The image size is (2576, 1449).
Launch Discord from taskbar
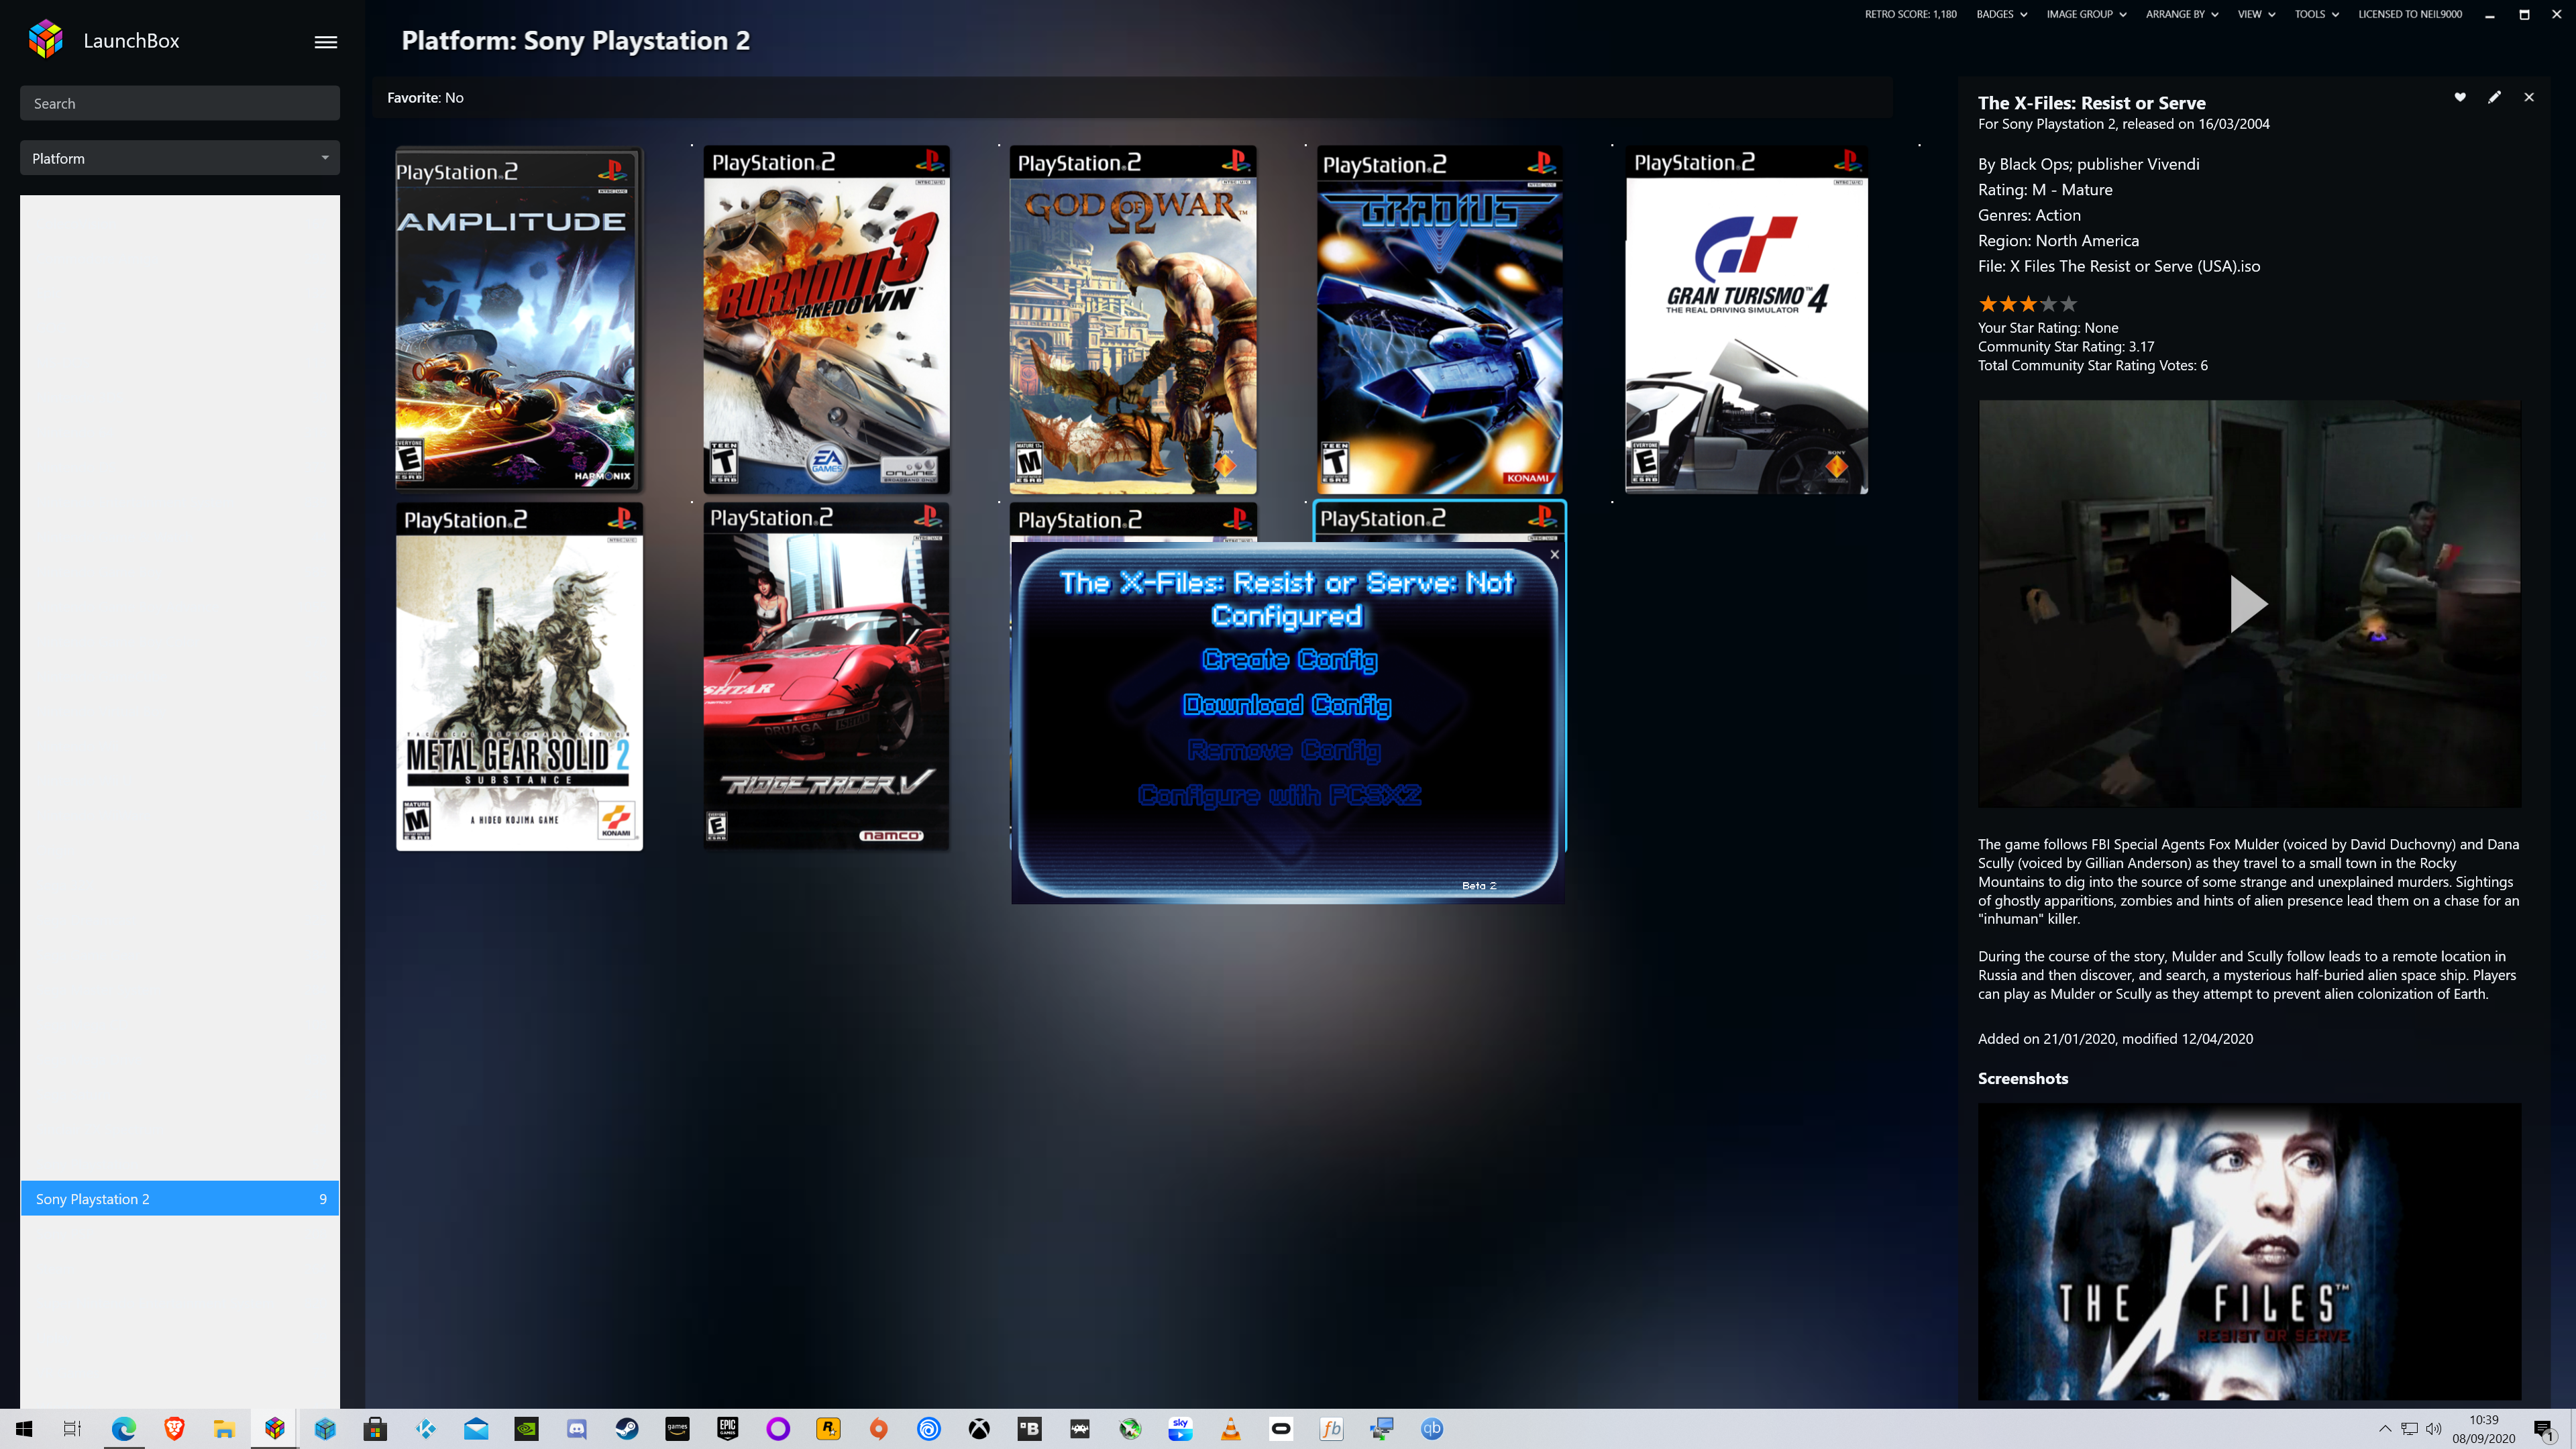pos(577,1428)
